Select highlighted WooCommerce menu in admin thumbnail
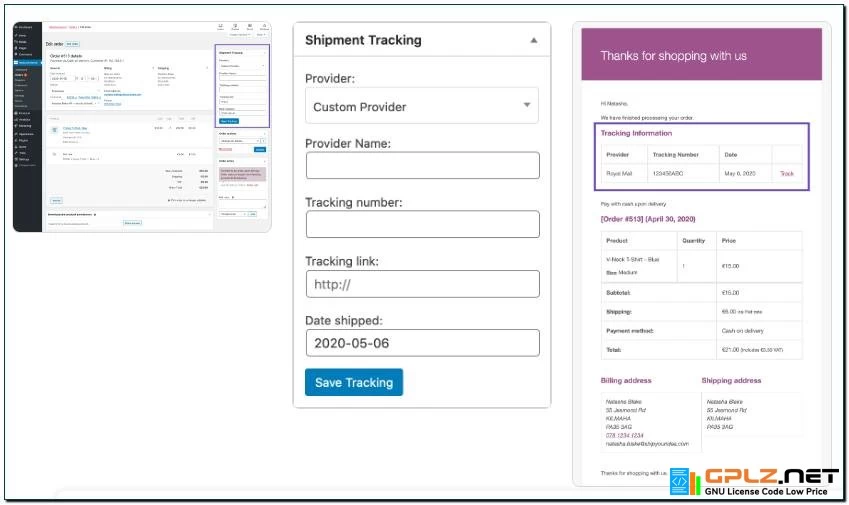This screenshot has width=849, height=505. coord(27,63)
